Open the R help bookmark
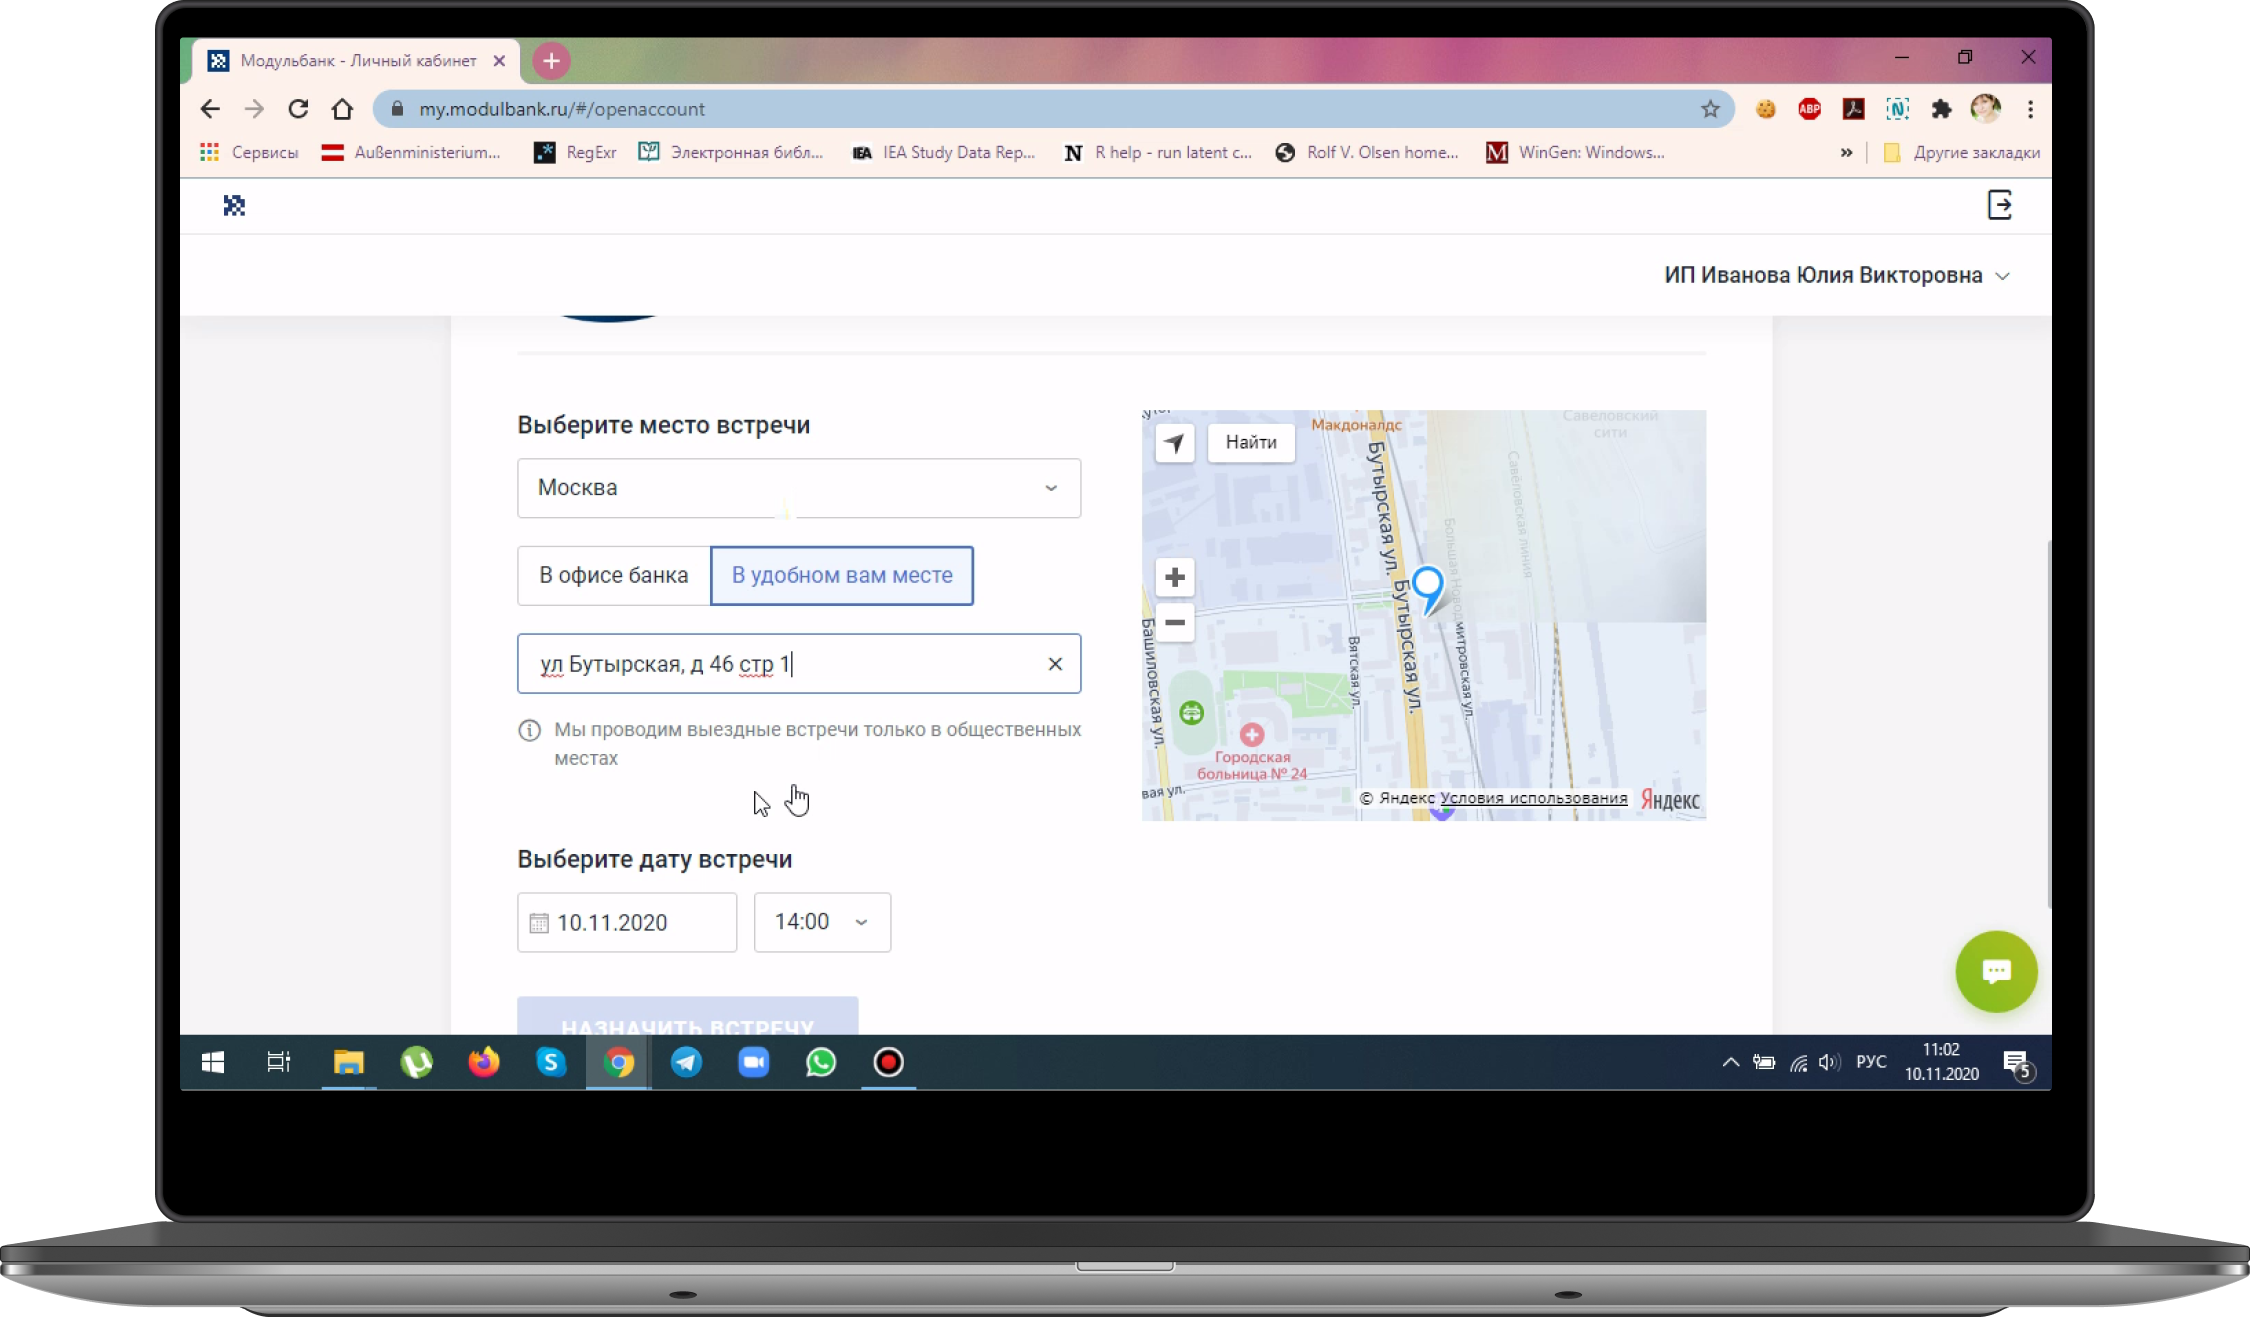This screenshot has width=2251, height=1320. [1158, 152]
